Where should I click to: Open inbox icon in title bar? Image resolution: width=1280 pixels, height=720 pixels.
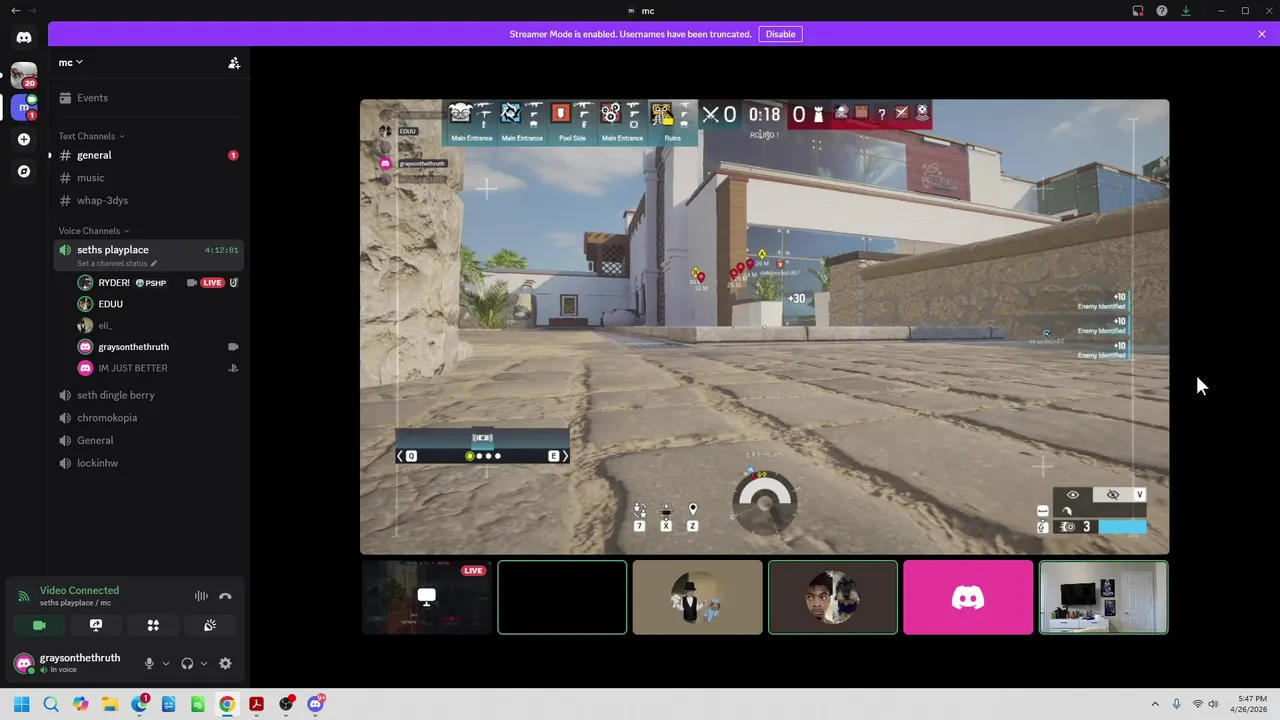1138,11
